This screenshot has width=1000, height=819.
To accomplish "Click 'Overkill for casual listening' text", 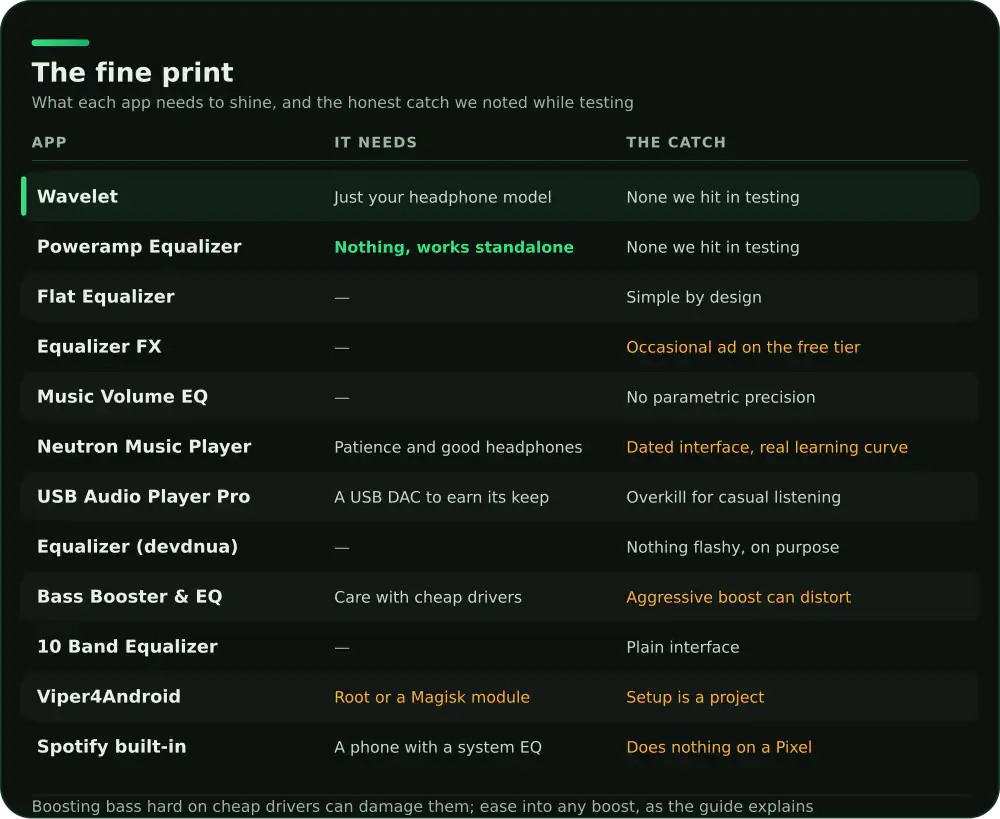I will pos(733,497).
